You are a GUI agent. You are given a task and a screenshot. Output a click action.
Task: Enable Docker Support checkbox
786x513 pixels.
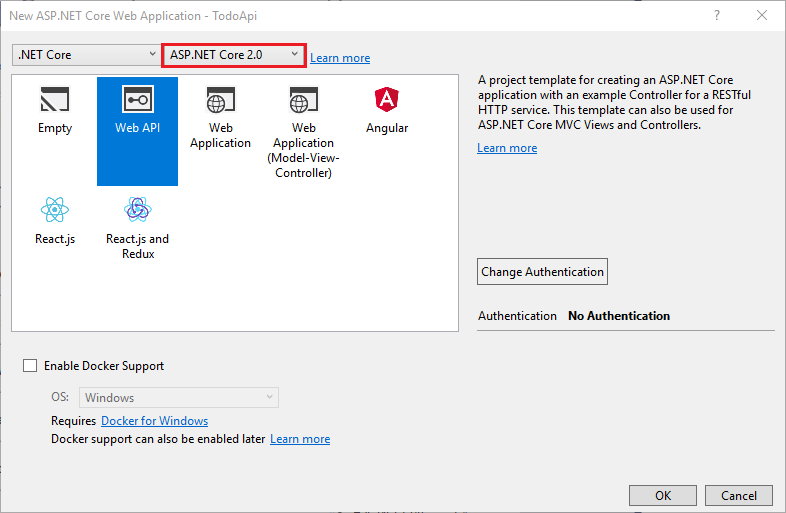[x=30, y=366]
